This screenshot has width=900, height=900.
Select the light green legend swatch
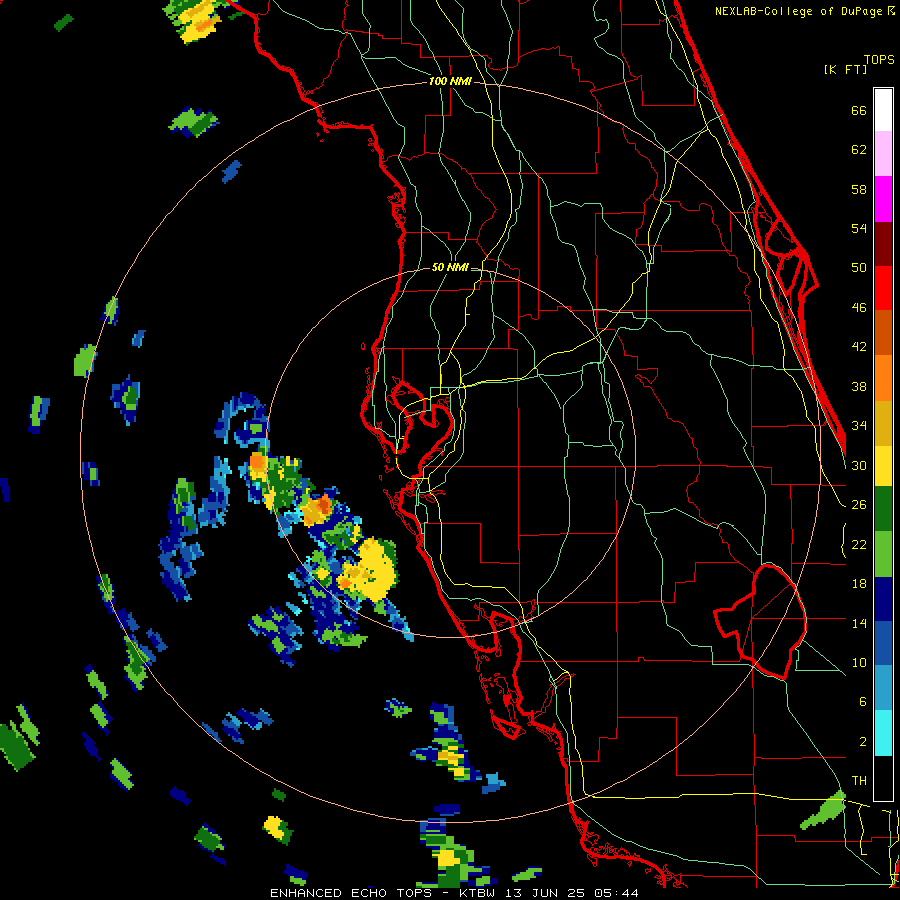click(883, 554)
